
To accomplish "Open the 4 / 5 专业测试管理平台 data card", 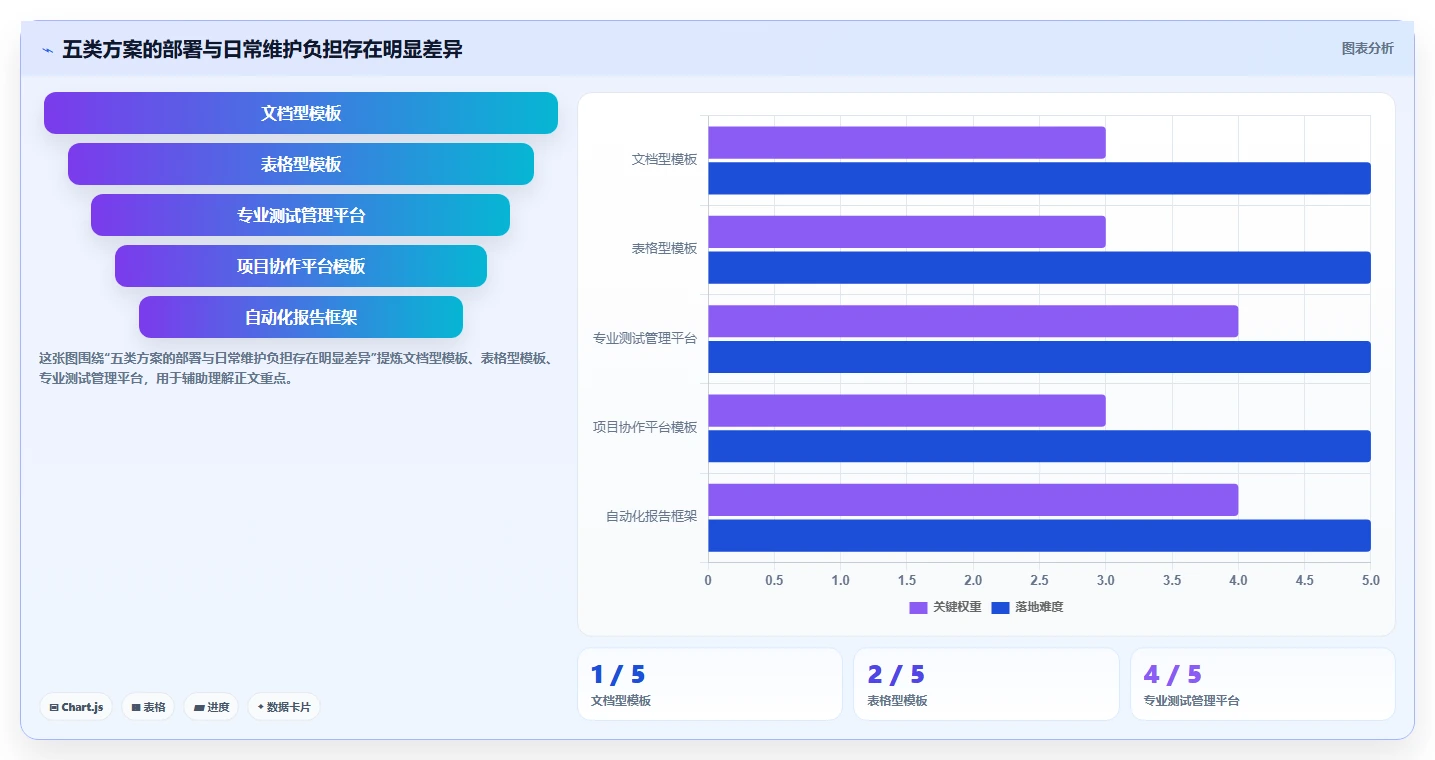I will point(1263,684).
